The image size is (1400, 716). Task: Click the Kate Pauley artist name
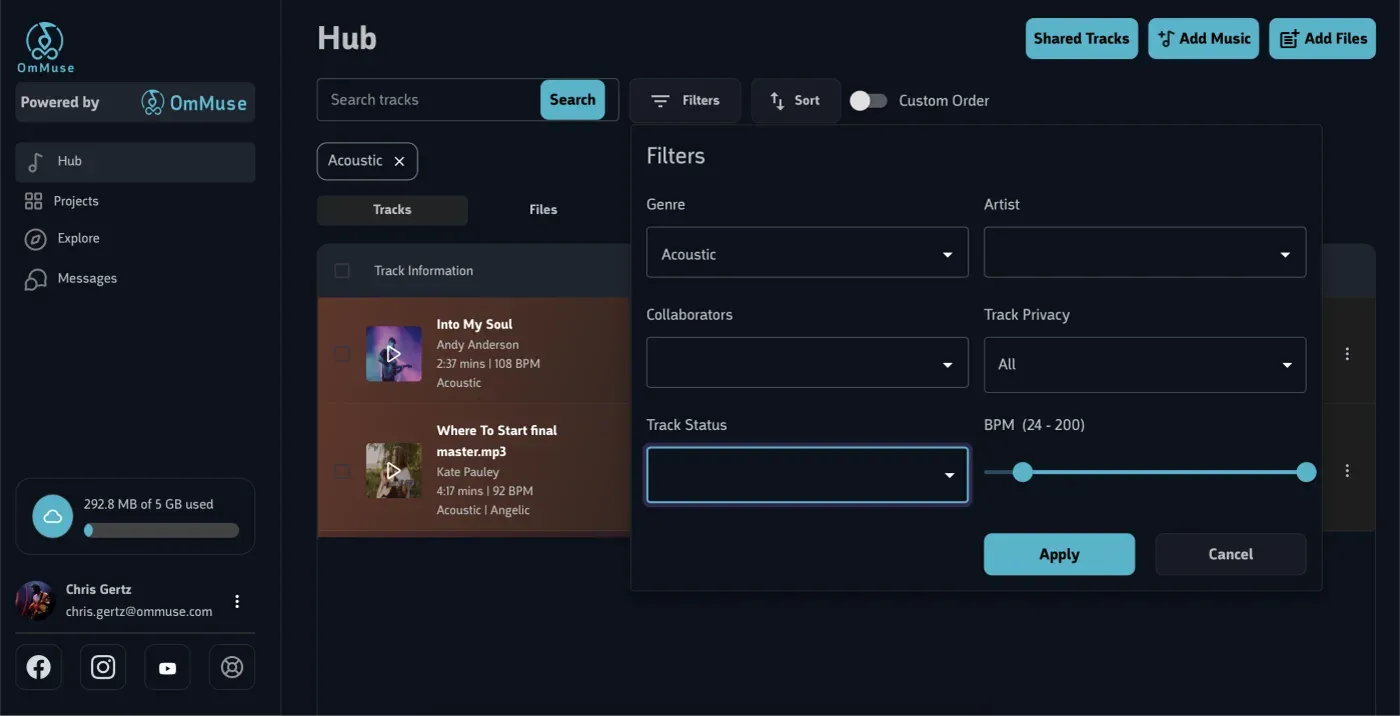click(x=467, y=472)
